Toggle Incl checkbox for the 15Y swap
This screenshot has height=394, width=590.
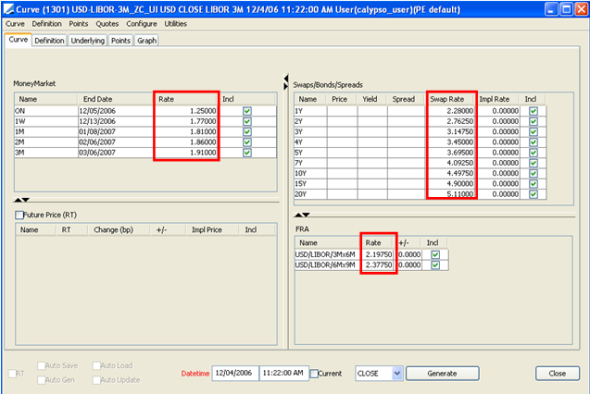(x=533, y=184)
